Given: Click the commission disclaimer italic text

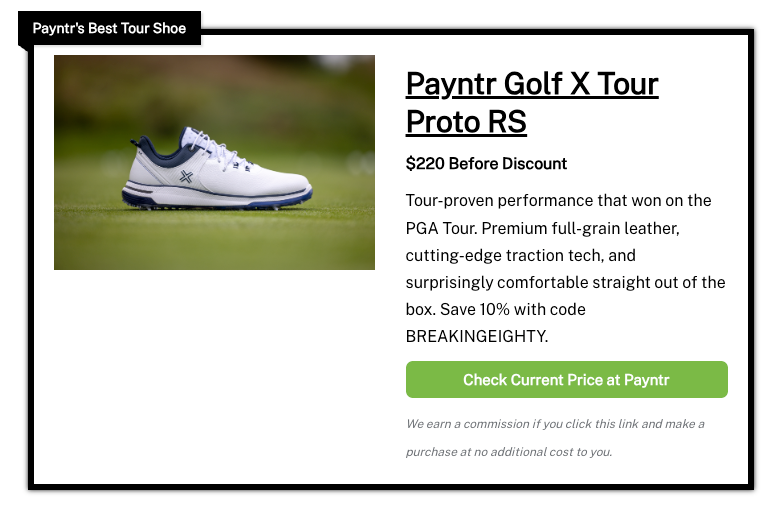Looking at the screenshot, I should (555, 424).
